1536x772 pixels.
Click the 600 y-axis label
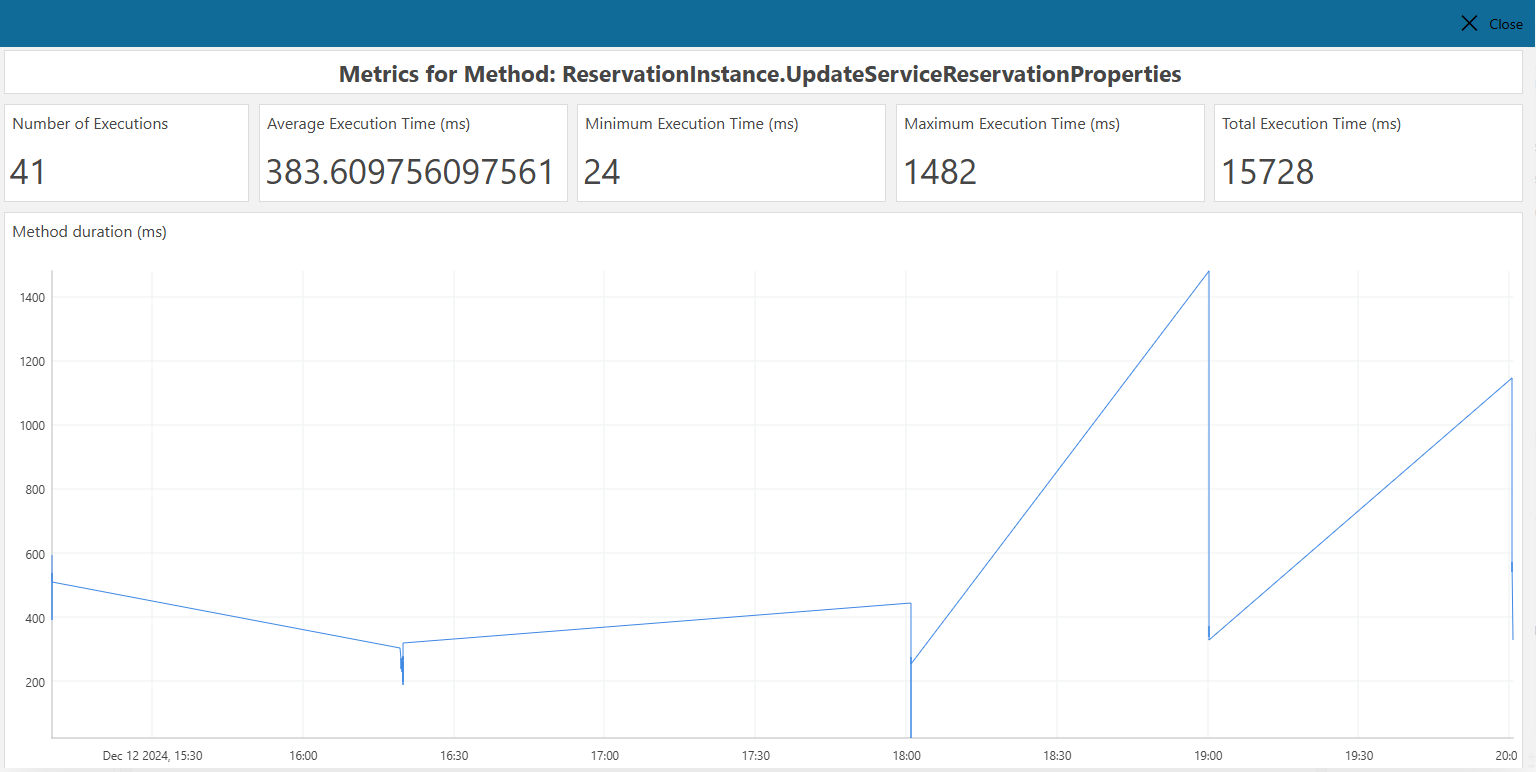[34, 553]
